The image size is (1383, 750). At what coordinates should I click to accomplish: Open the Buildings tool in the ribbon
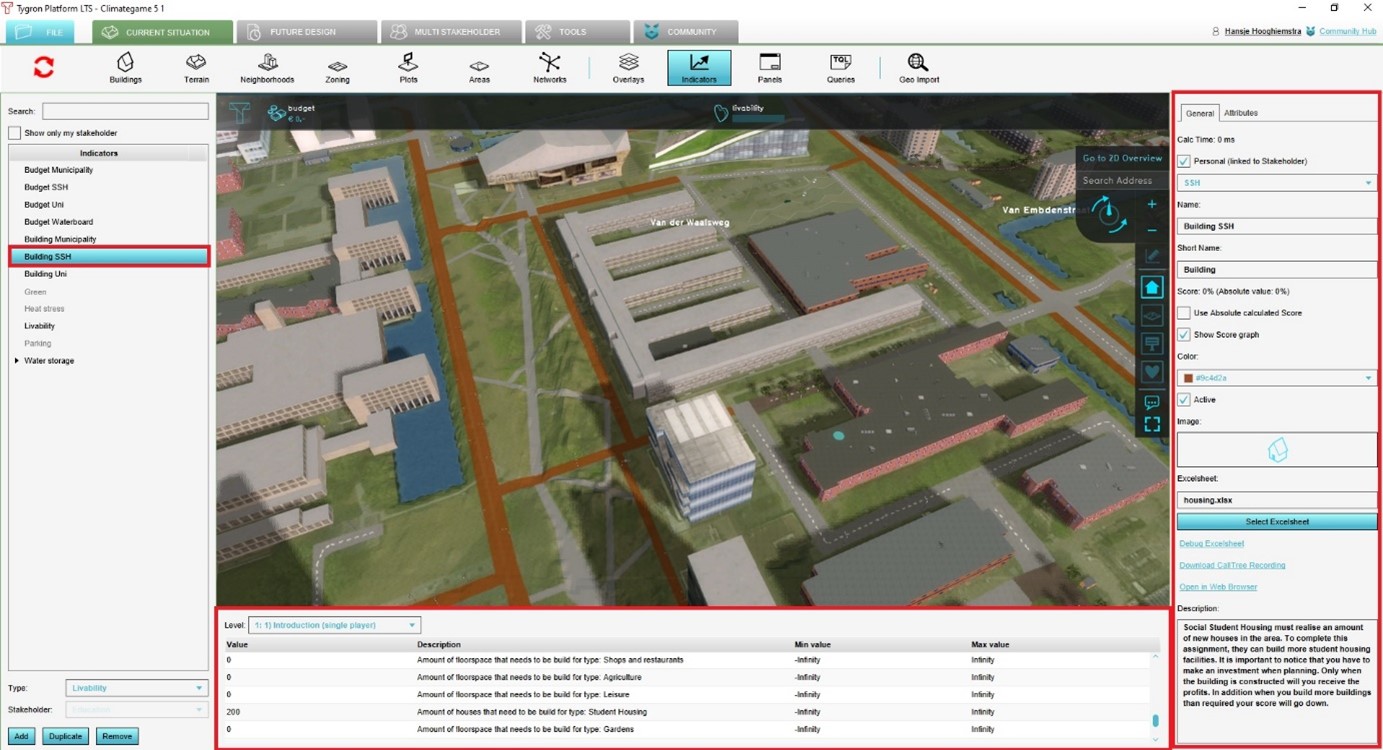click(x=125, y=67)
